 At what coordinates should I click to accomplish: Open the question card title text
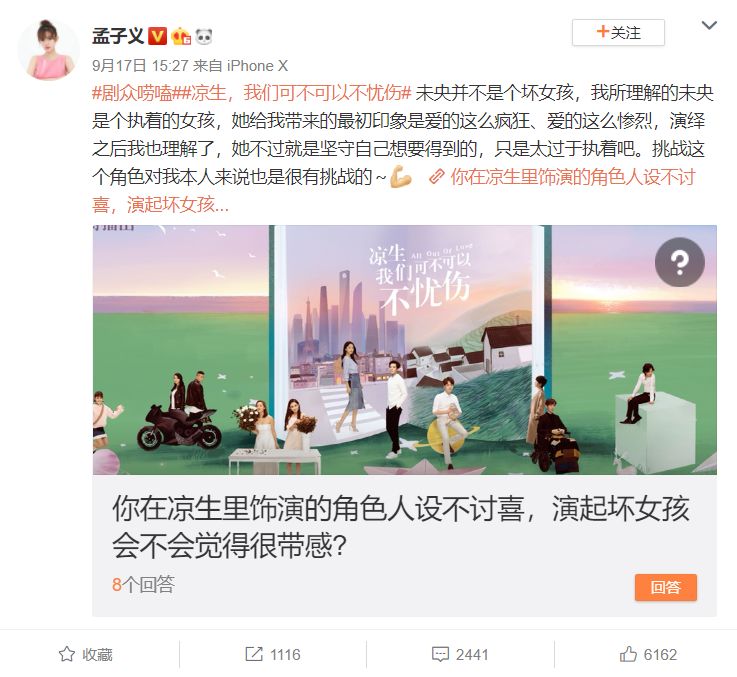(x=400, y=527)
